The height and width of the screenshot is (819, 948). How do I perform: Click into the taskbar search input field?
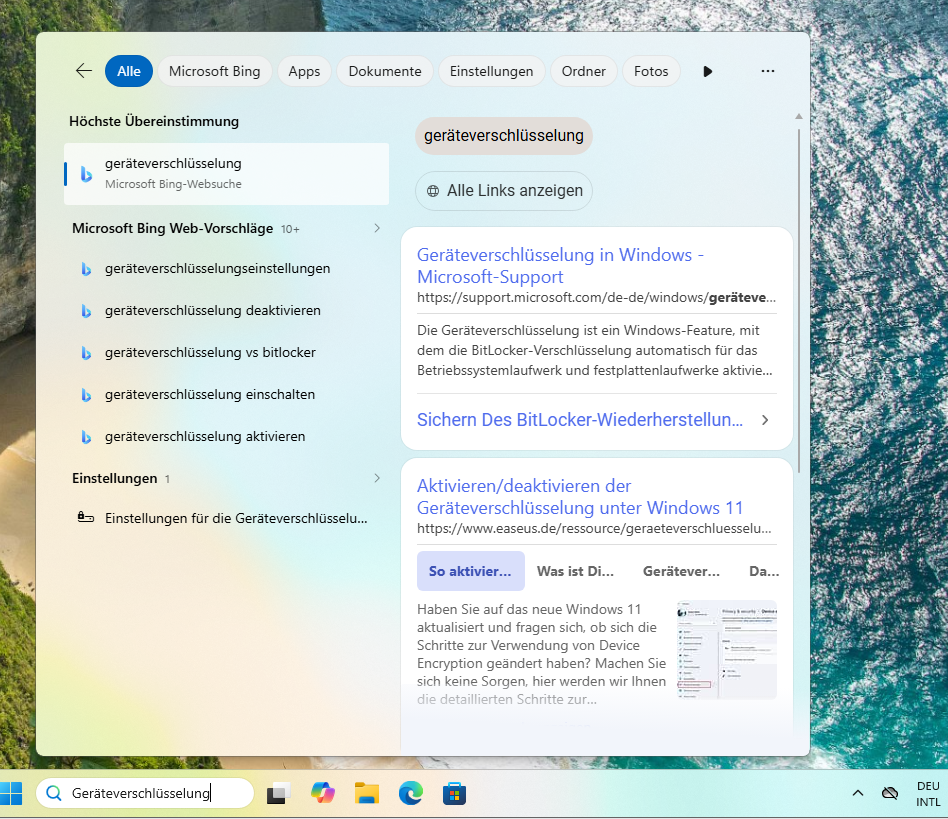coord(144,793)
